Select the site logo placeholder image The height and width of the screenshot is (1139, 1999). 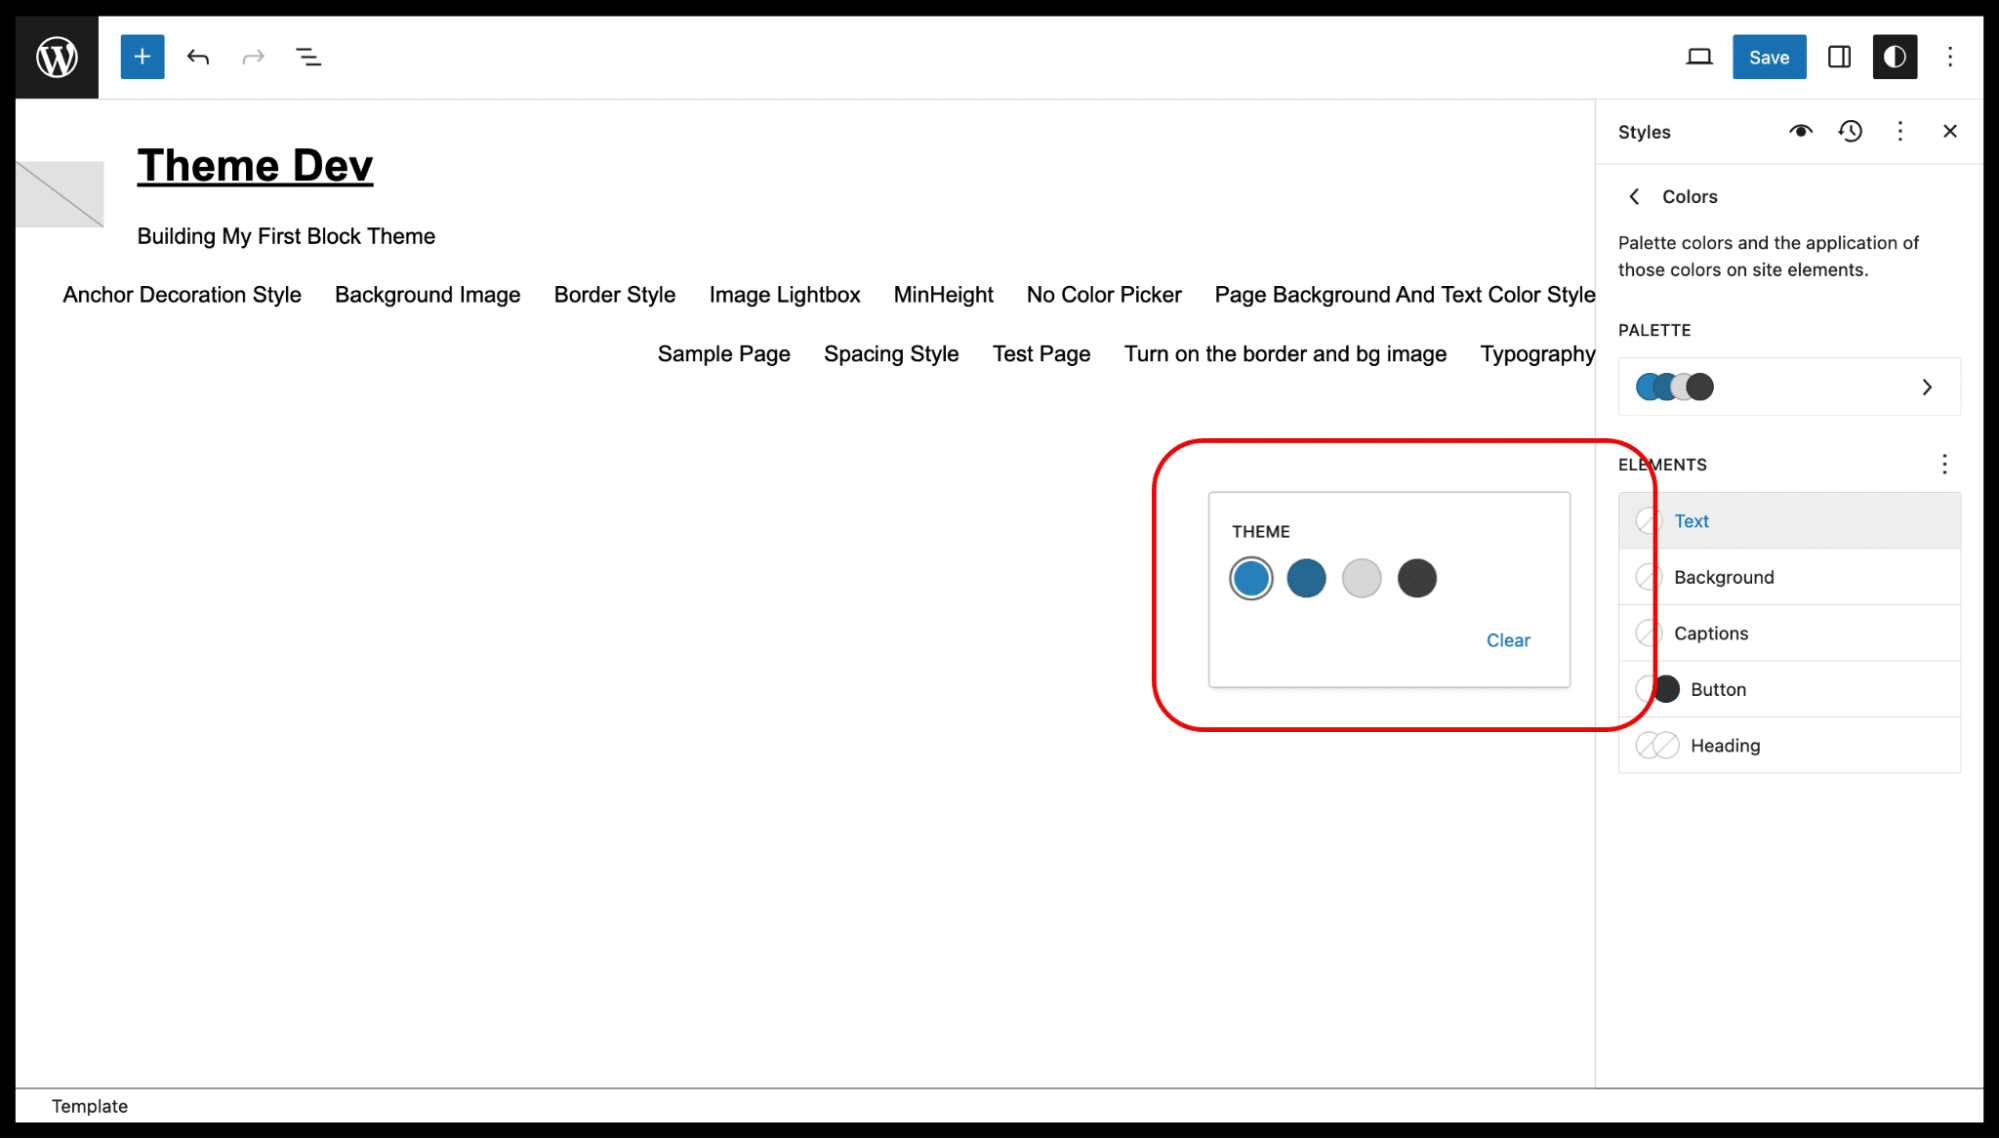[60, 194]
